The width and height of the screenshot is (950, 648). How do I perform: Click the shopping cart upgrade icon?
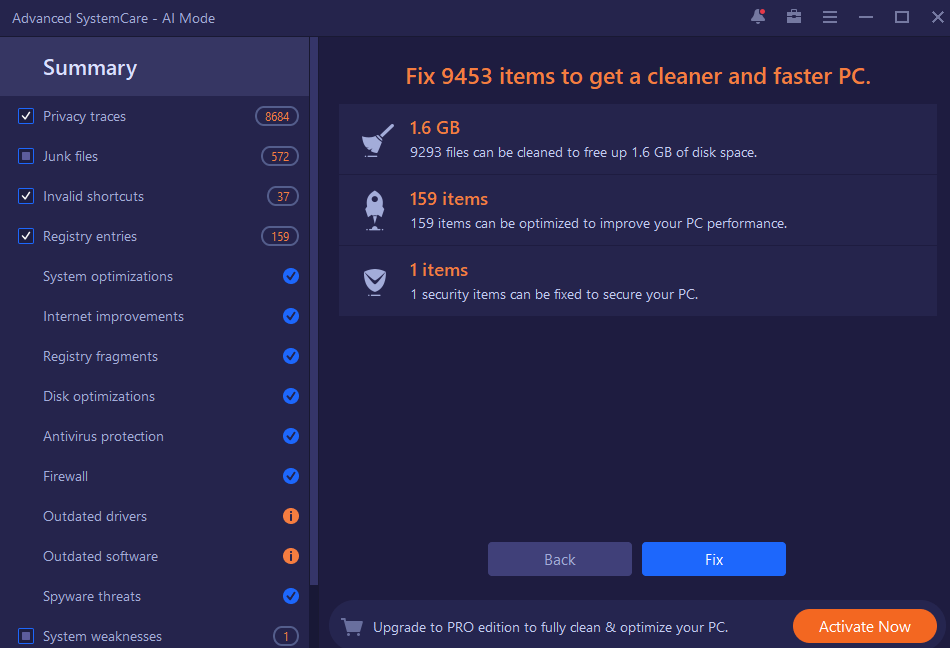point(352,627)
